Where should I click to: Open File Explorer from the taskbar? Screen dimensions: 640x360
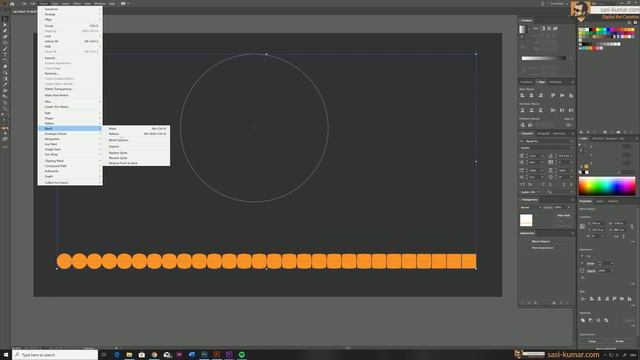129,355
